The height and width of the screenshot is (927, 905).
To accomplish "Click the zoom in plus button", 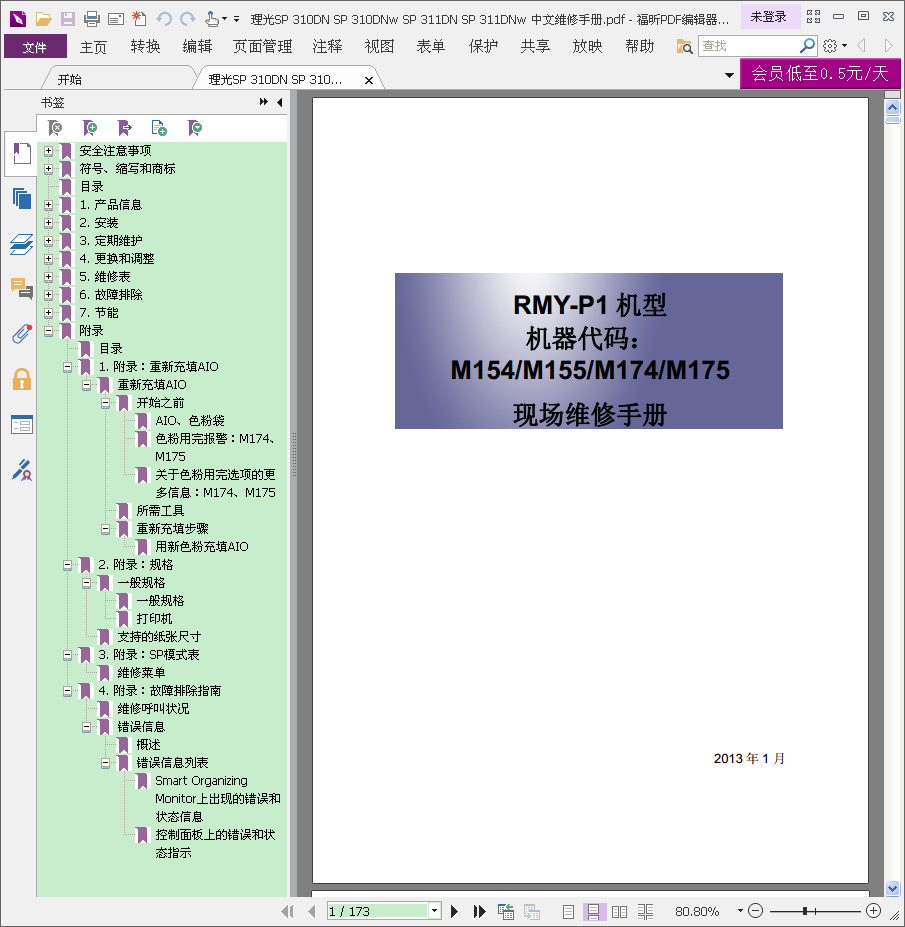I will coord(874,911).
